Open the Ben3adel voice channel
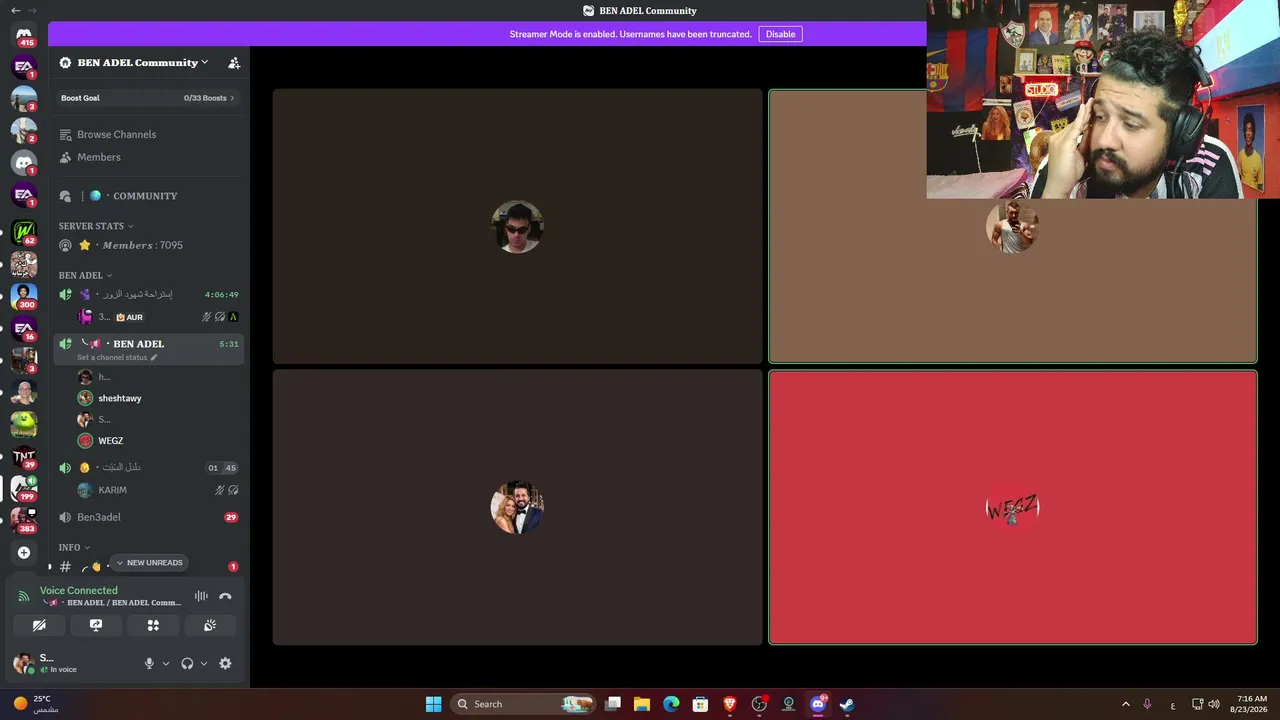The image size is (1280, 720). click(x=149, y=517)
